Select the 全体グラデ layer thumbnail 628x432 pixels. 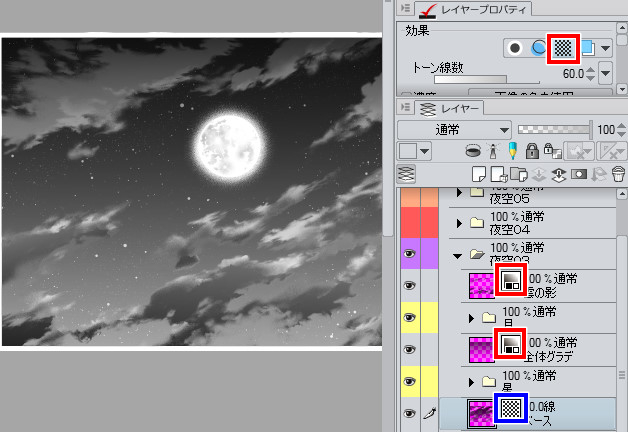[x=481, y=350]
